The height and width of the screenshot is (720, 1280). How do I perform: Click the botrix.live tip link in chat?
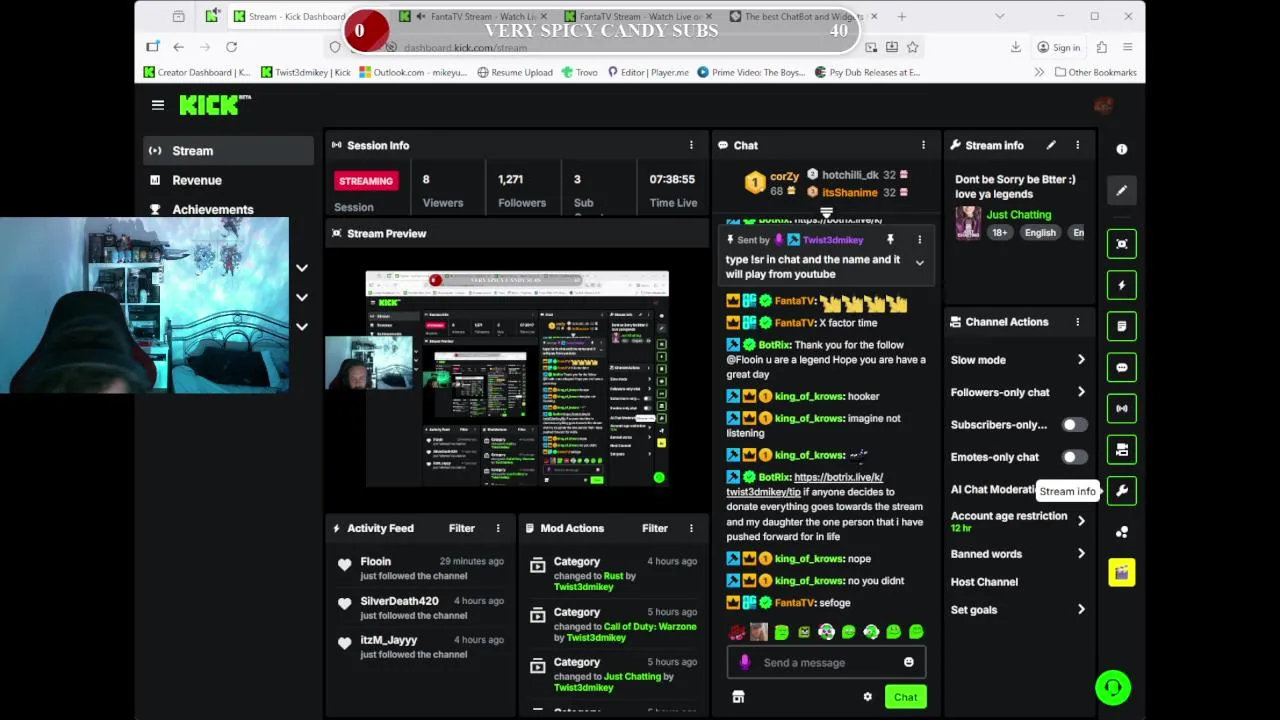coord(805,485)
